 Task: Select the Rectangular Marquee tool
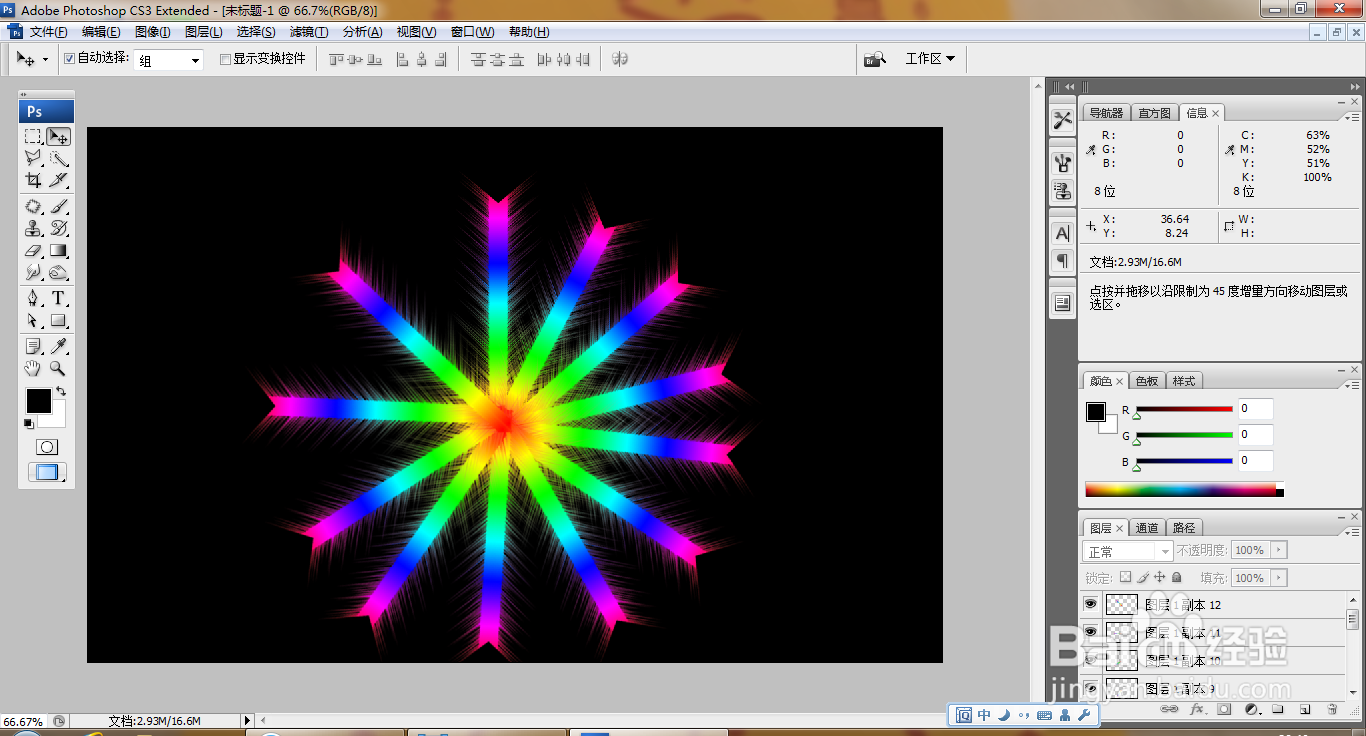coord(34,136)
